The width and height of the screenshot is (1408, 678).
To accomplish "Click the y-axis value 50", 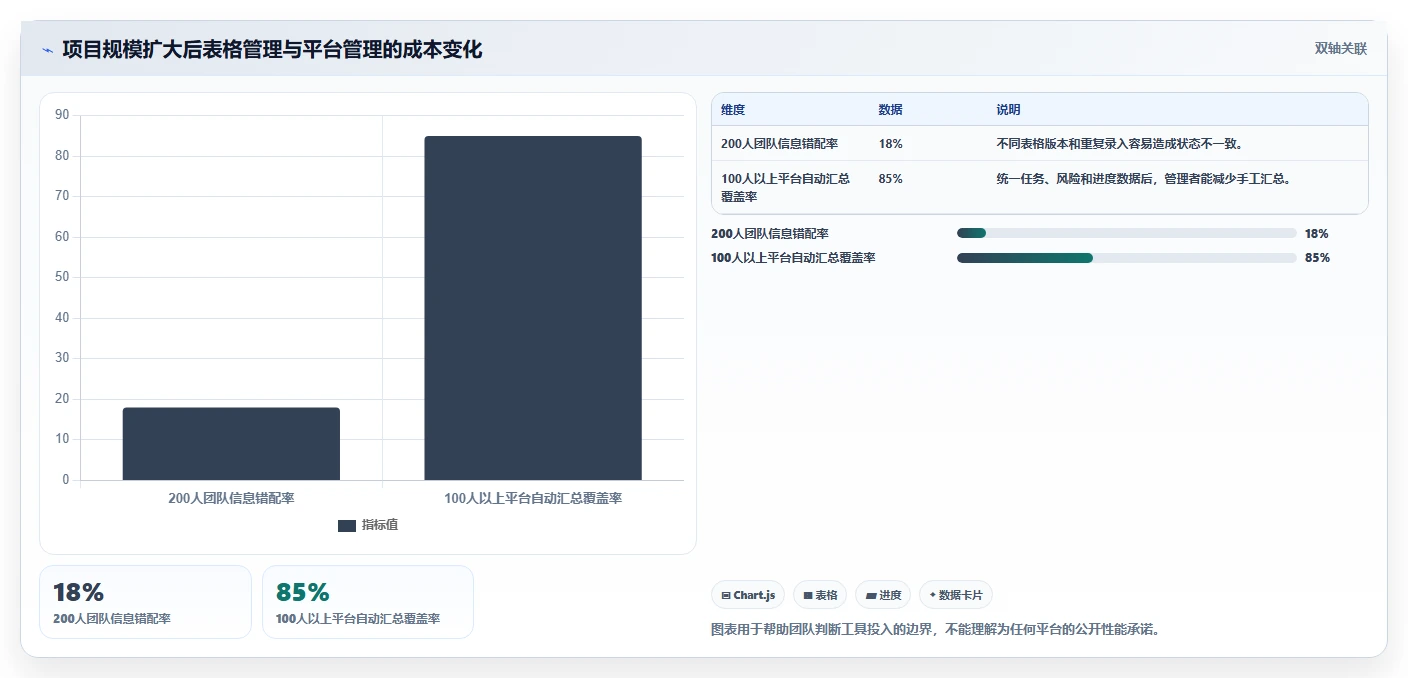I will coord(62,277).
